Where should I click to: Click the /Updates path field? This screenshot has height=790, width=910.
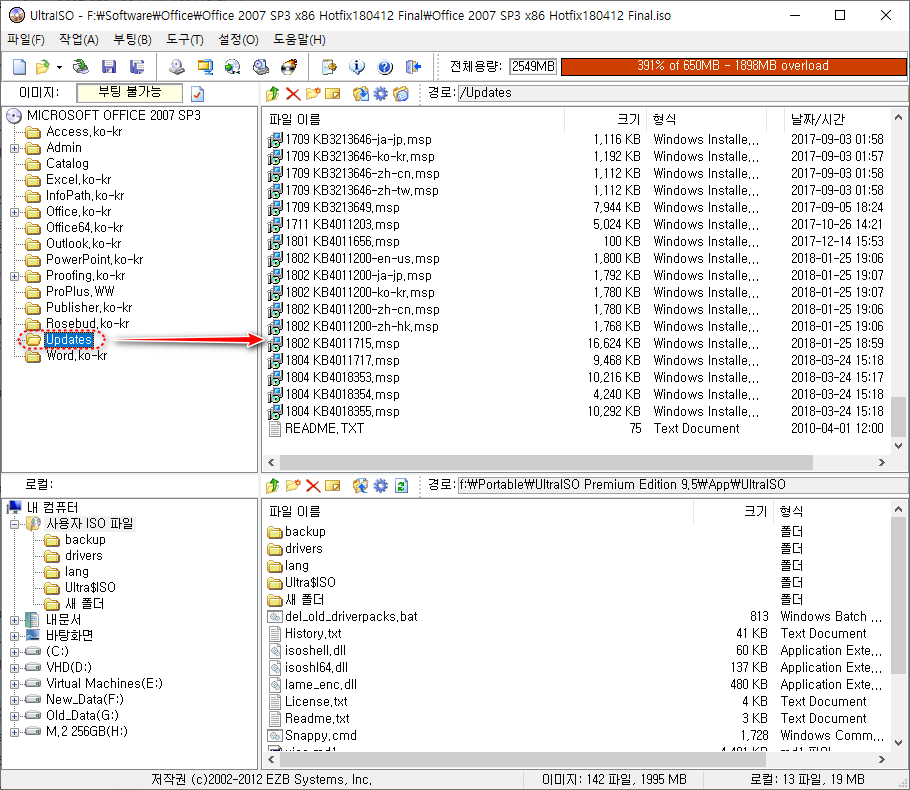[682, 93]
